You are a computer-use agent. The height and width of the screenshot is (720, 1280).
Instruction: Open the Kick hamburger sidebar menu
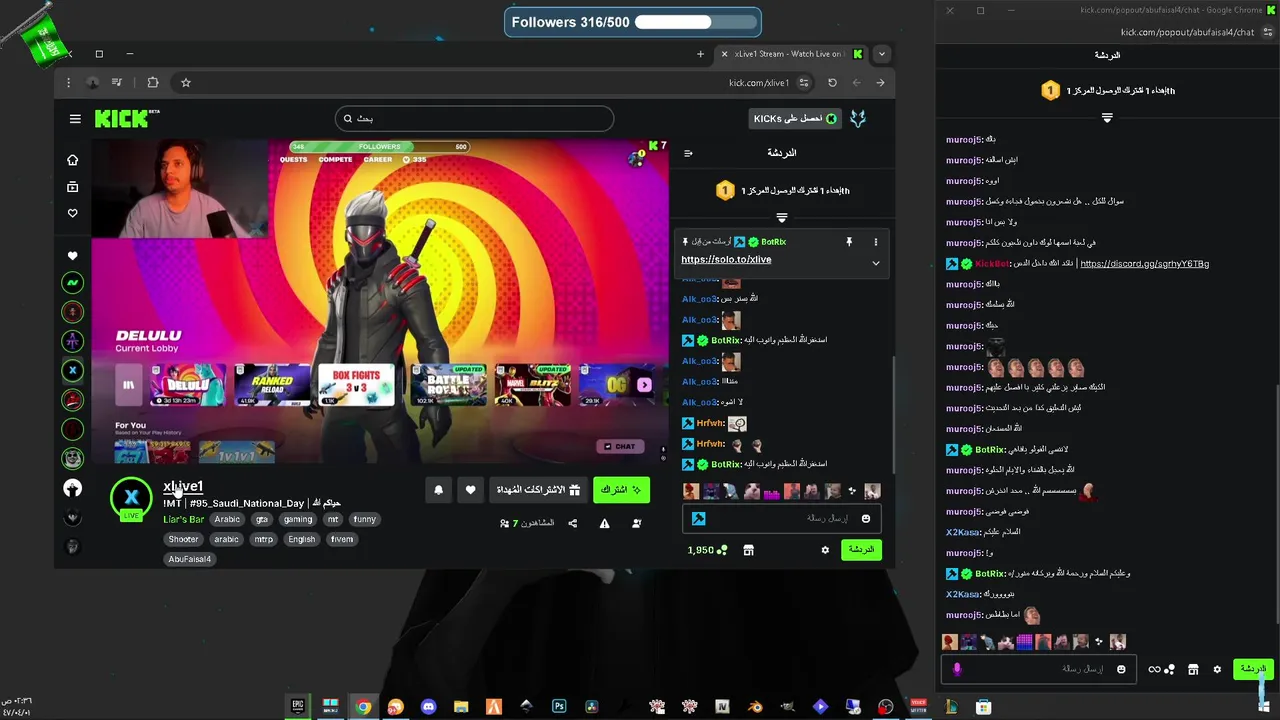(75, 119)
